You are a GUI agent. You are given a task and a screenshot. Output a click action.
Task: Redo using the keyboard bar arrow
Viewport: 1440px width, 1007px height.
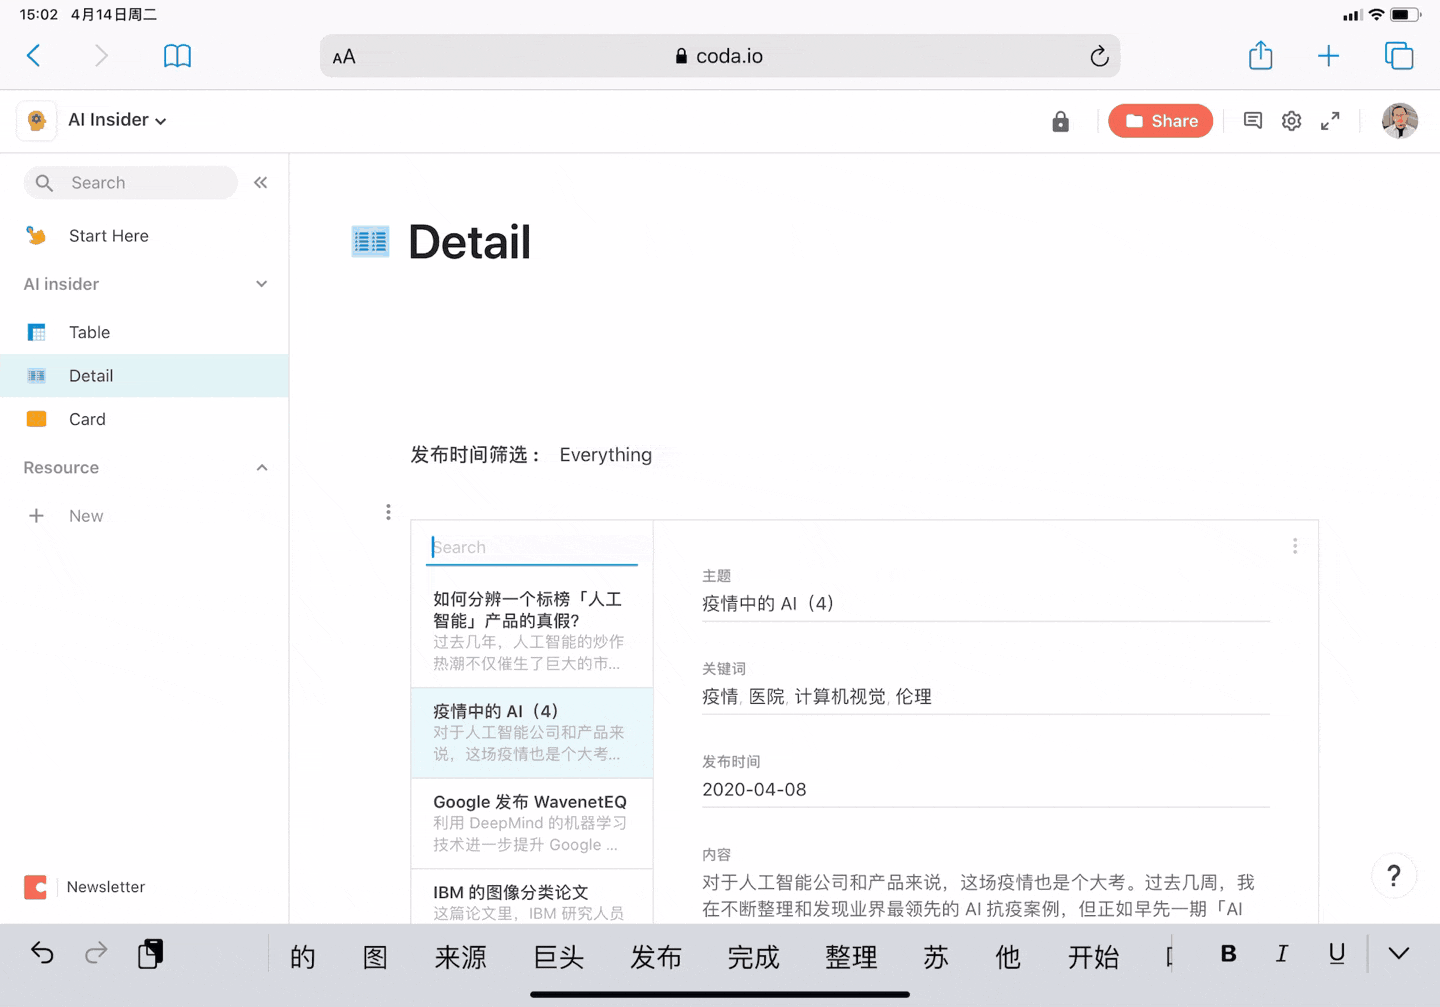coord(96,954)
